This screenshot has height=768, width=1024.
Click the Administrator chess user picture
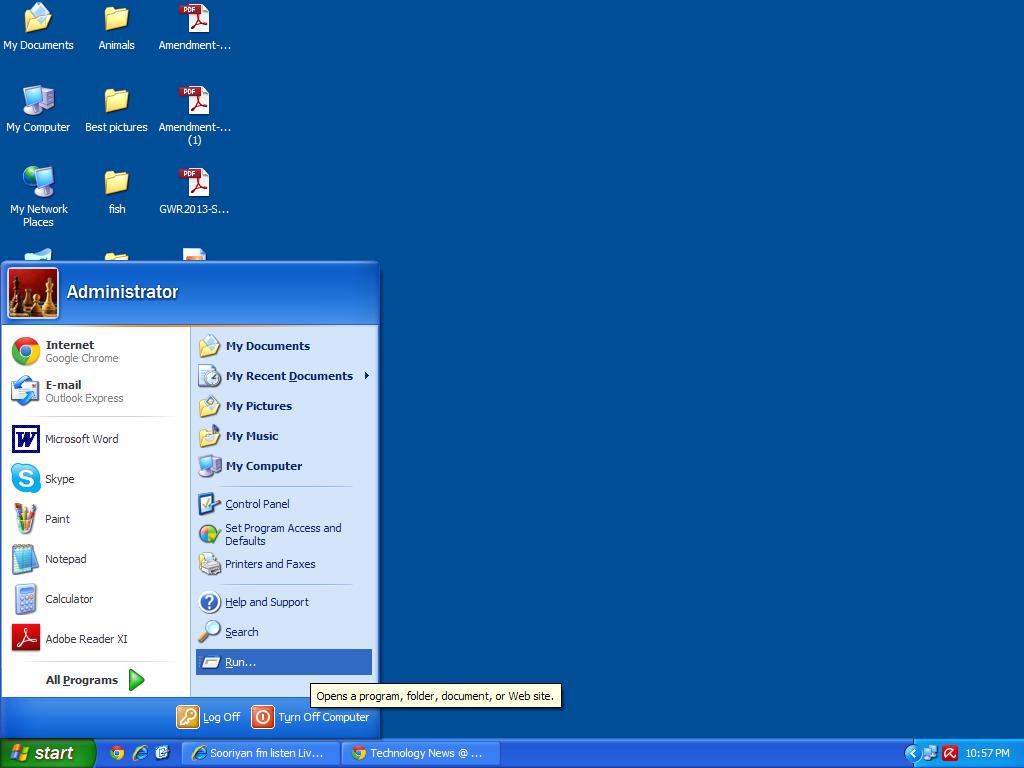(33, 293)
